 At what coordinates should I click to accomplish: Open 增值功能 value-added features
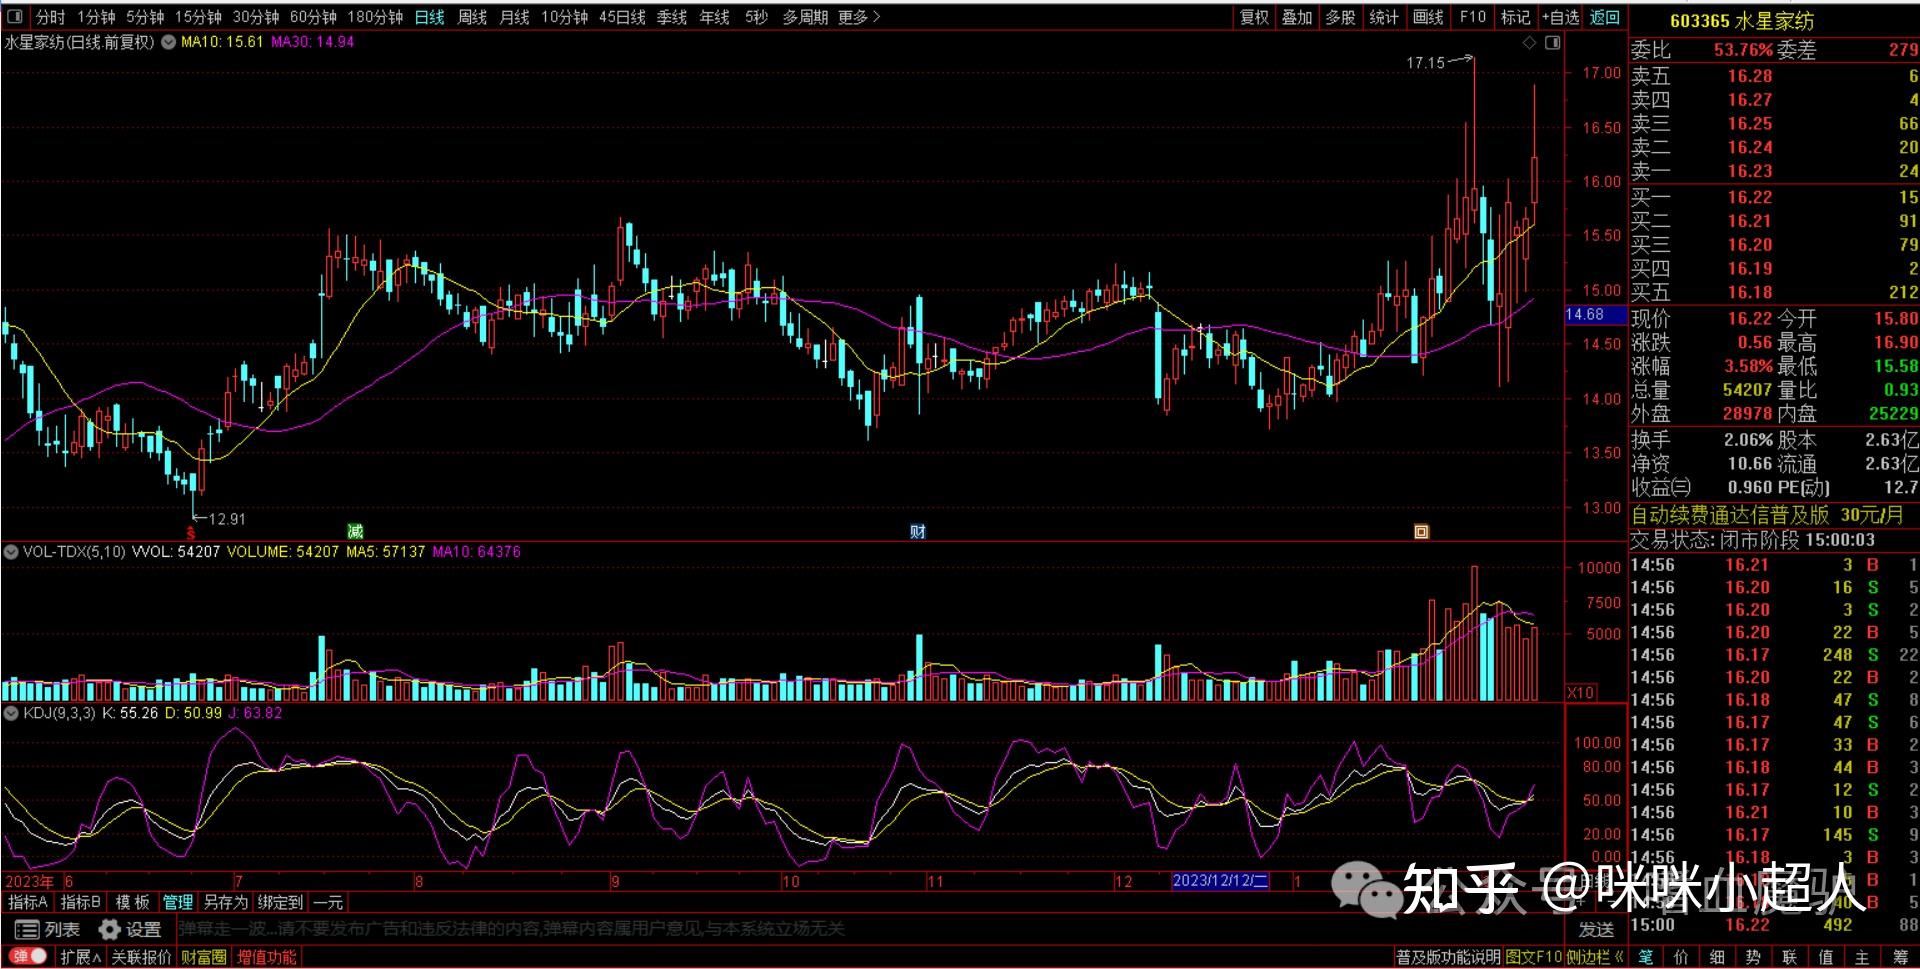[x=267, y=957]
